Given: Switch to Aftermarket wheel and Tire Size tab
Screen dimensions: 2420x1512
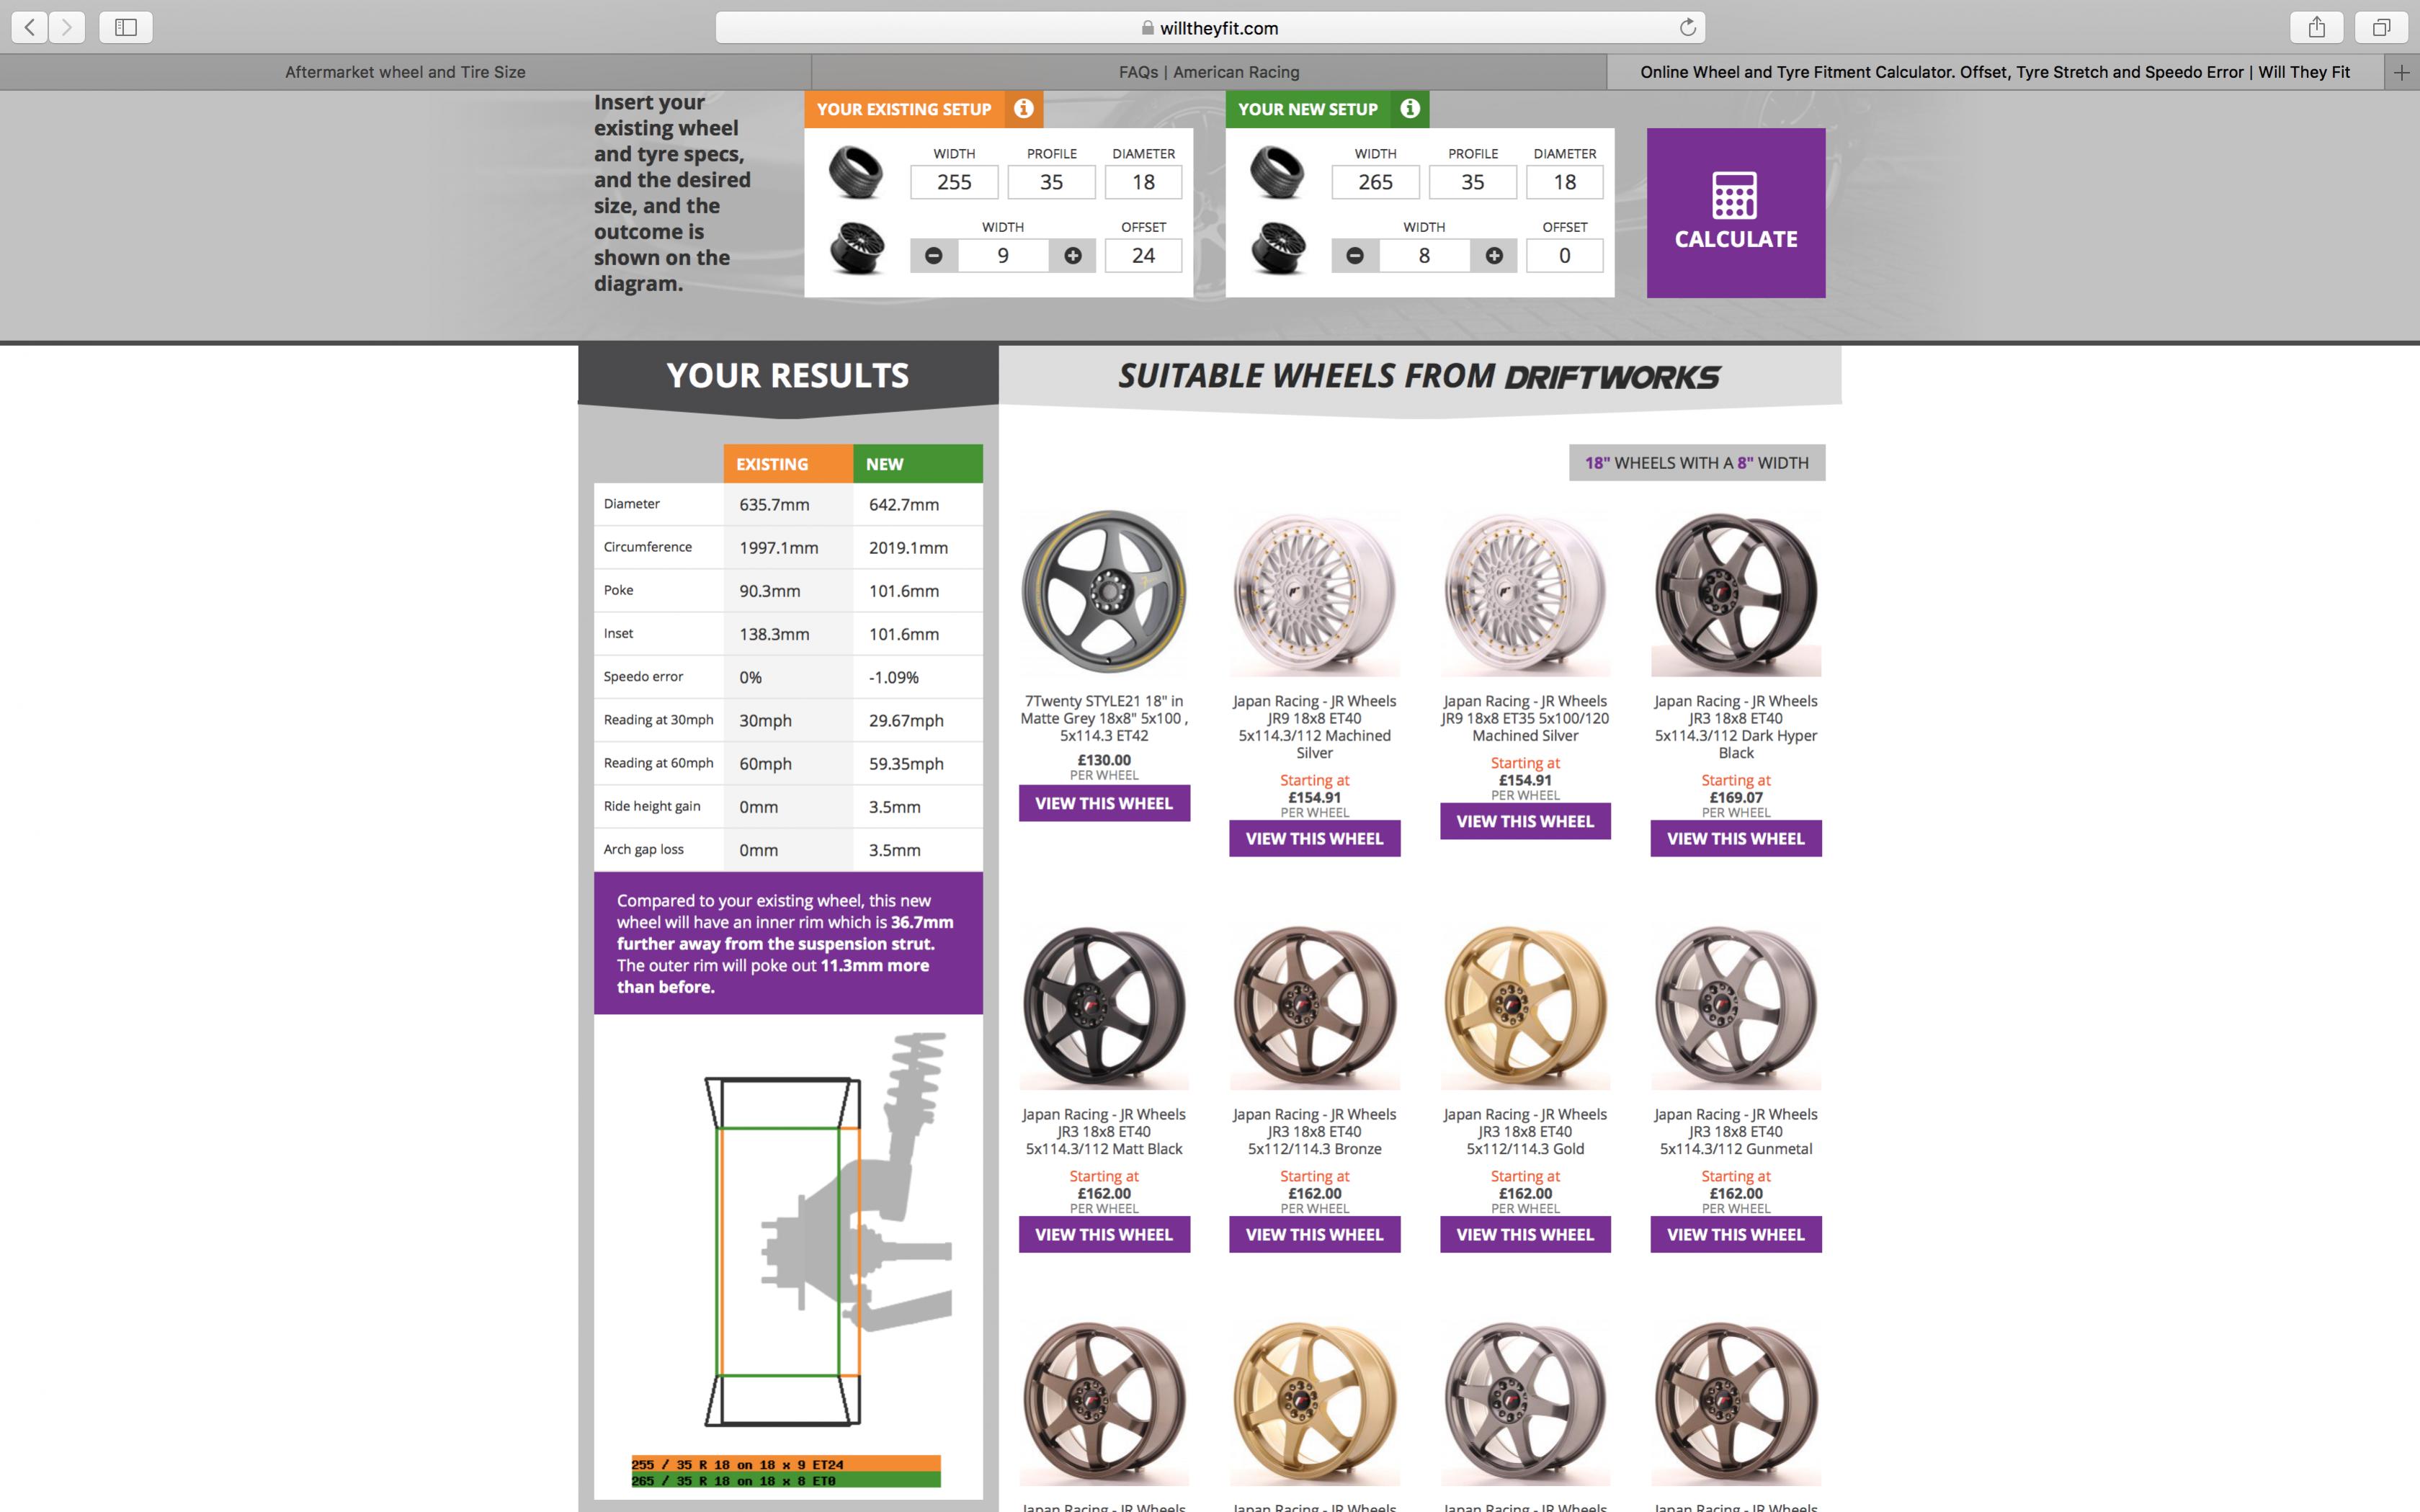Looking at the screenshot, I should (x=405, y=72).
